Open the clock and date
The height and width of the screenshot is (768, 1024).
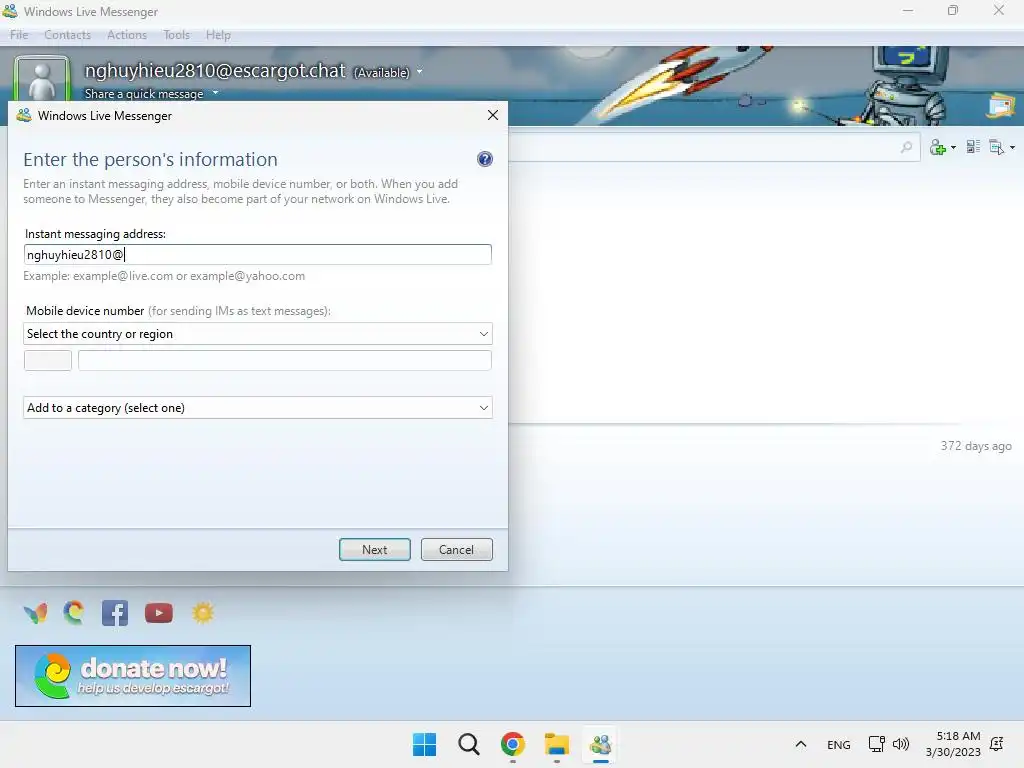click(x=953, y=744)
